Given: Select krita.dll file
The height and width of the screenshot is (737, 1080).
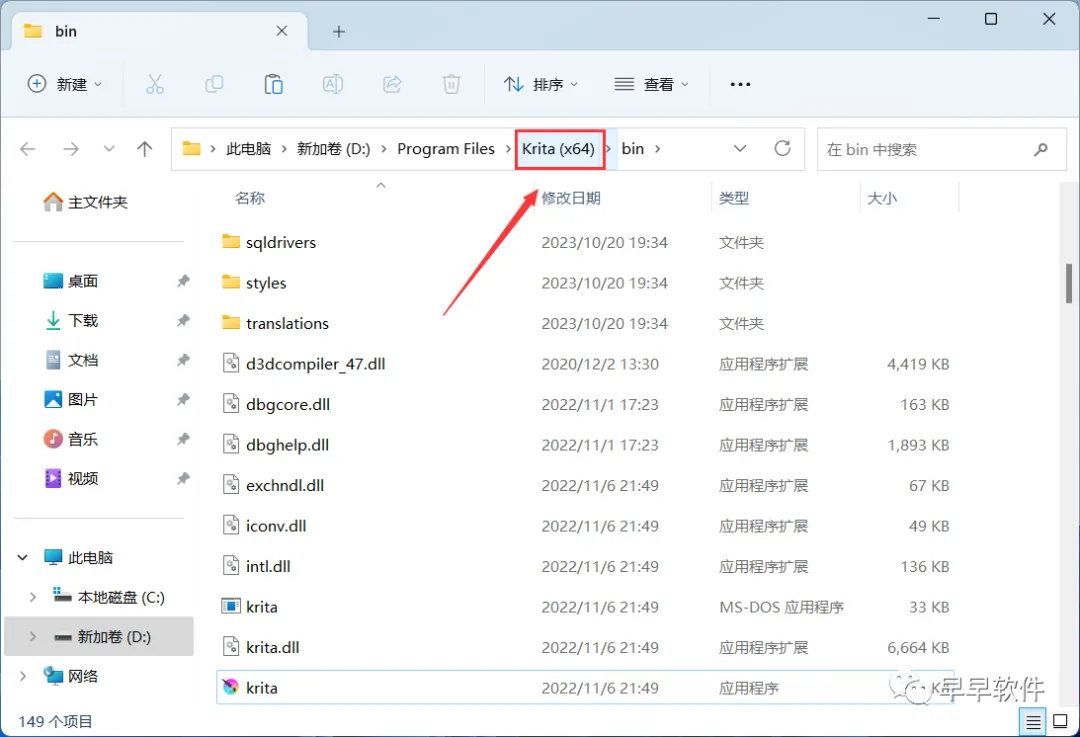Looking at the screenshot, I should point(585,647).
